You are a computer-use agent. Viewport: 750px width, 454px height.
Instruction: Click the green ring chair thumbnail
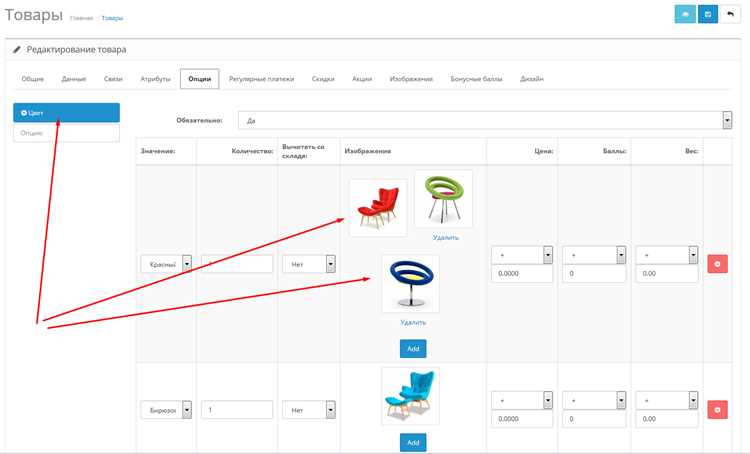(443, 199)
